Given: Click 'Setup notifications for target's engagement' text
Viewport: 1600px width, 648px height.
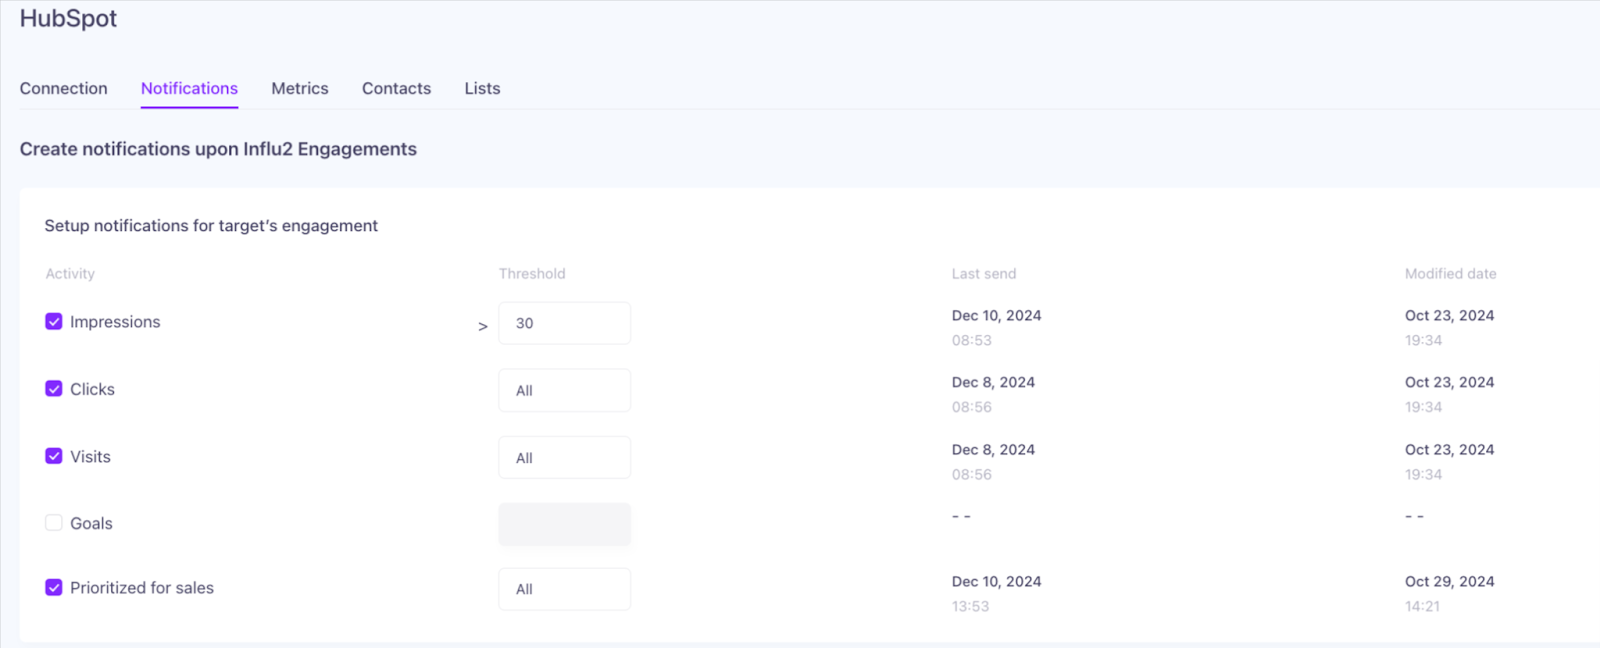Looking at the screenshot, I should click(211, 226).
